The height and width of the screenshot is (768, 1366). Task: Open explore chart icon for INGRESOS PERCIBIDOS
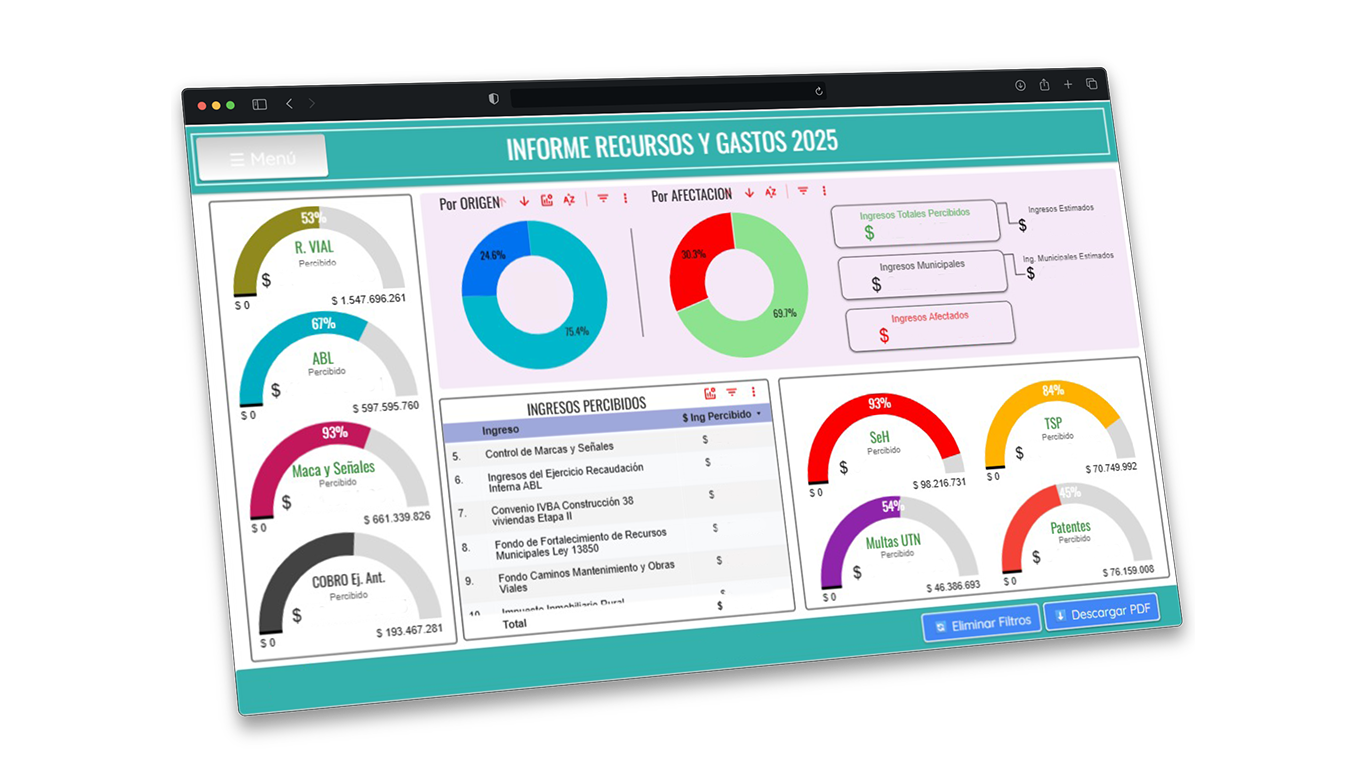pos(710,394)
